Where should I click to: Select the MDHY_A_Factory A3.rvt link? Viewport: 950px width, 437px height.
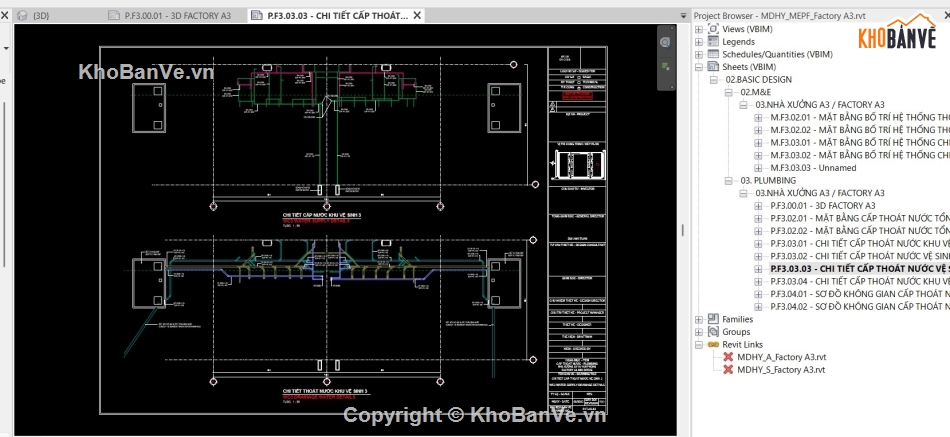pyautogui.click(x=781, y=357)
